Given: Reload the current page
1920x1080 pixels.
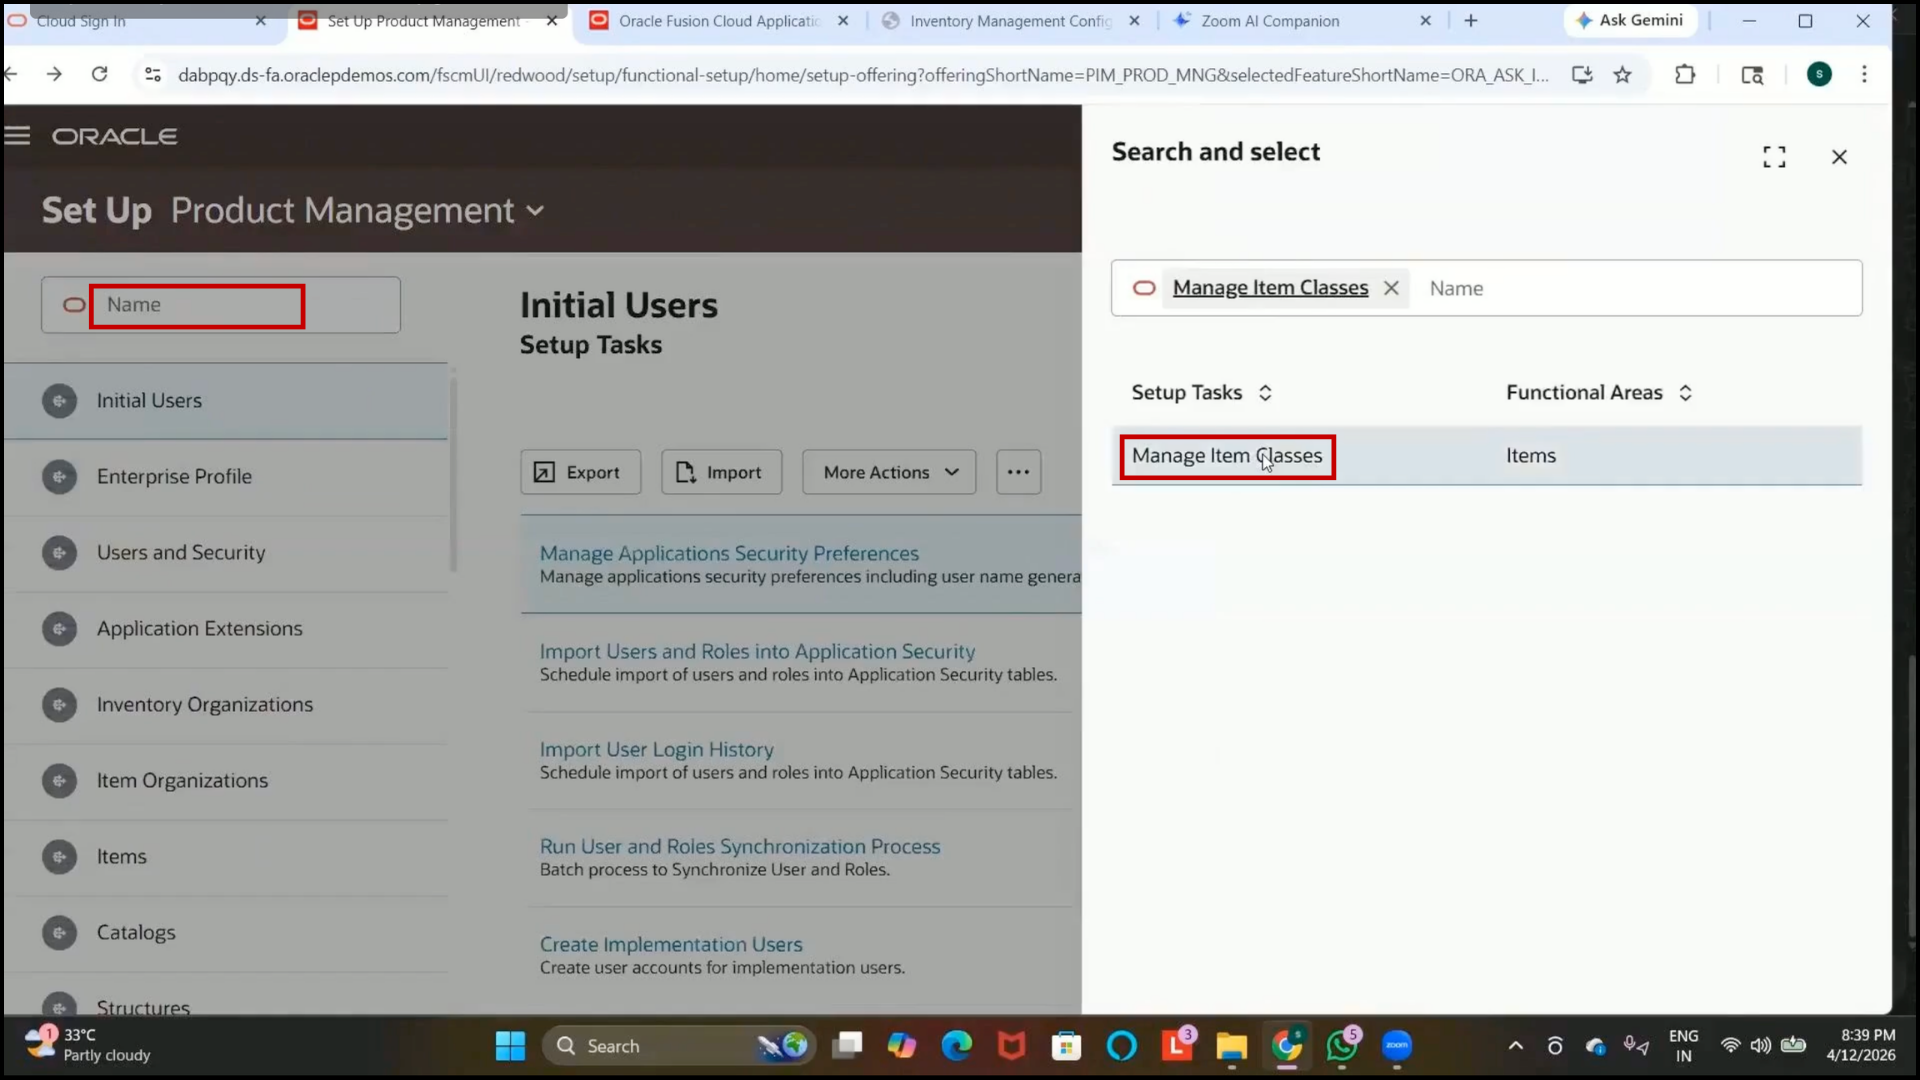Looking at the screenshot, I should [99, 74].
